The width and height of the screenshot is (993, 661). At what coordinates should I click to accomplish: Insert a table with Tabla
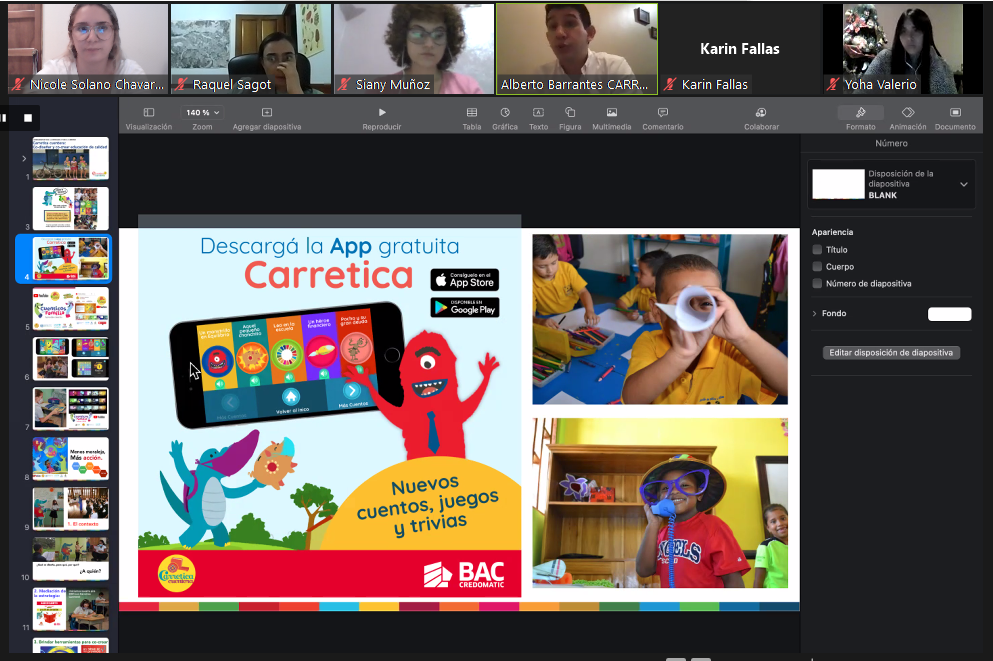coord(472,118)
